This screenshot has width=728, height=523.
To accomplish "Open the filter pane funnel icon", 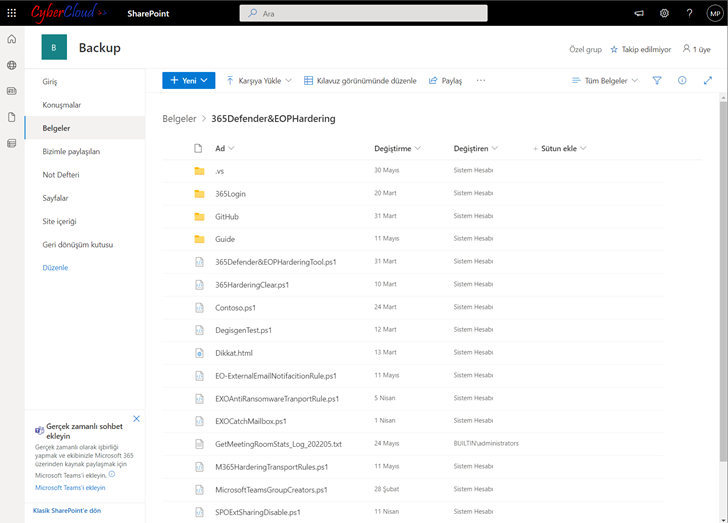I will point(656,80).
